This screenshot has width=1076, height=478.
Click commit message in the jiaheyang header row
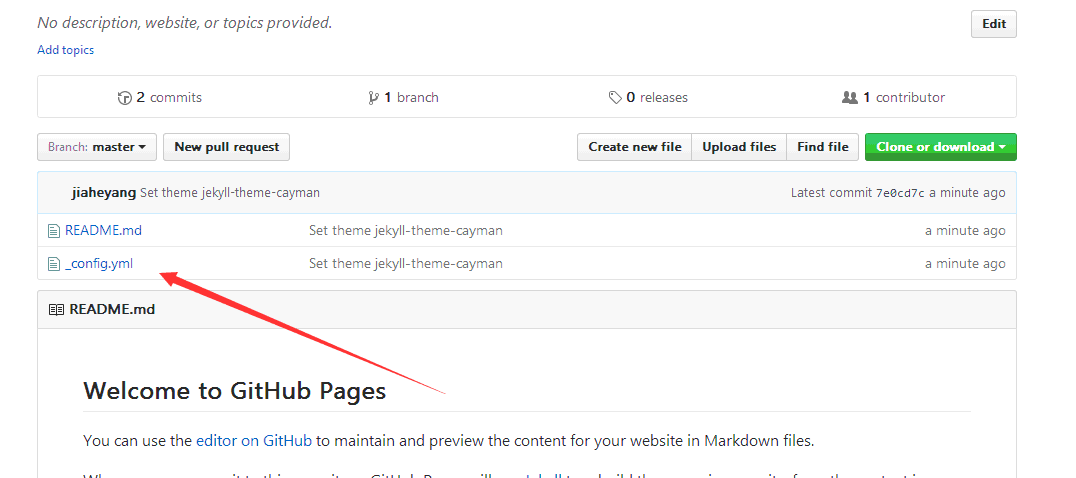point(230,193)
